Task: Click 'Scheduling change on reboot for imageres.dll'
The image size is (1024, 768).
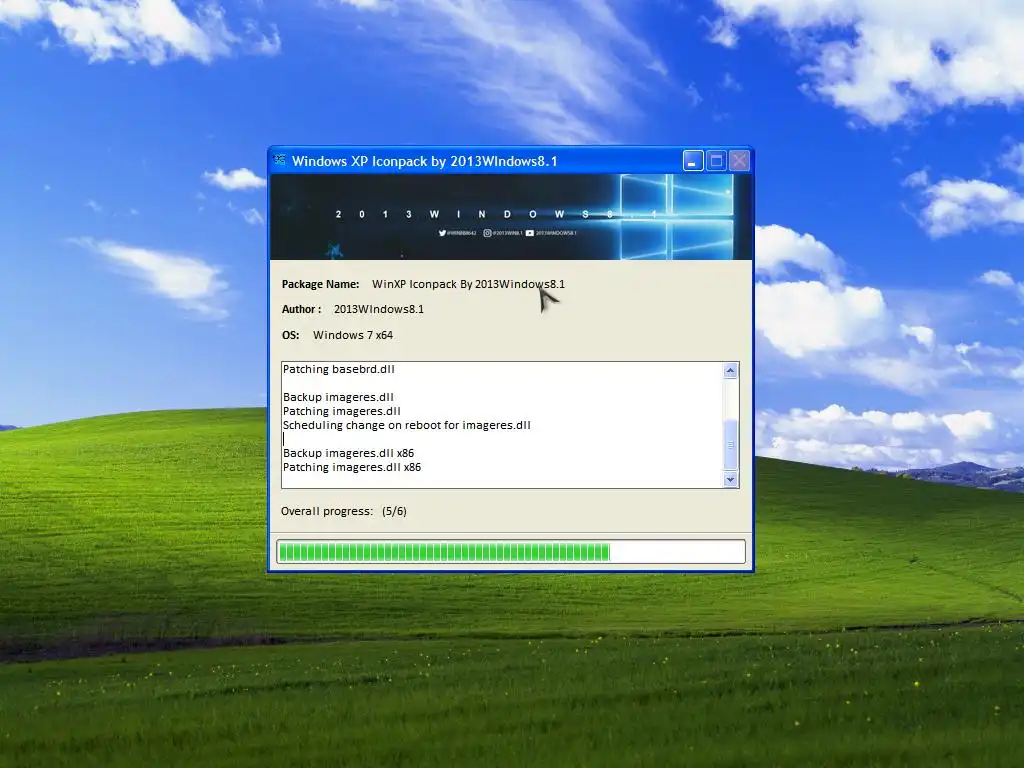Action: (407, 425)
